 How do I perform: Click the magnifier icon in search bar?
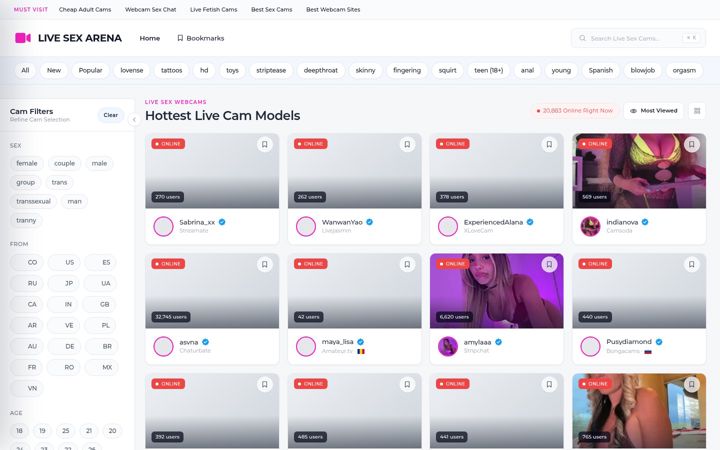coord(582,38)
